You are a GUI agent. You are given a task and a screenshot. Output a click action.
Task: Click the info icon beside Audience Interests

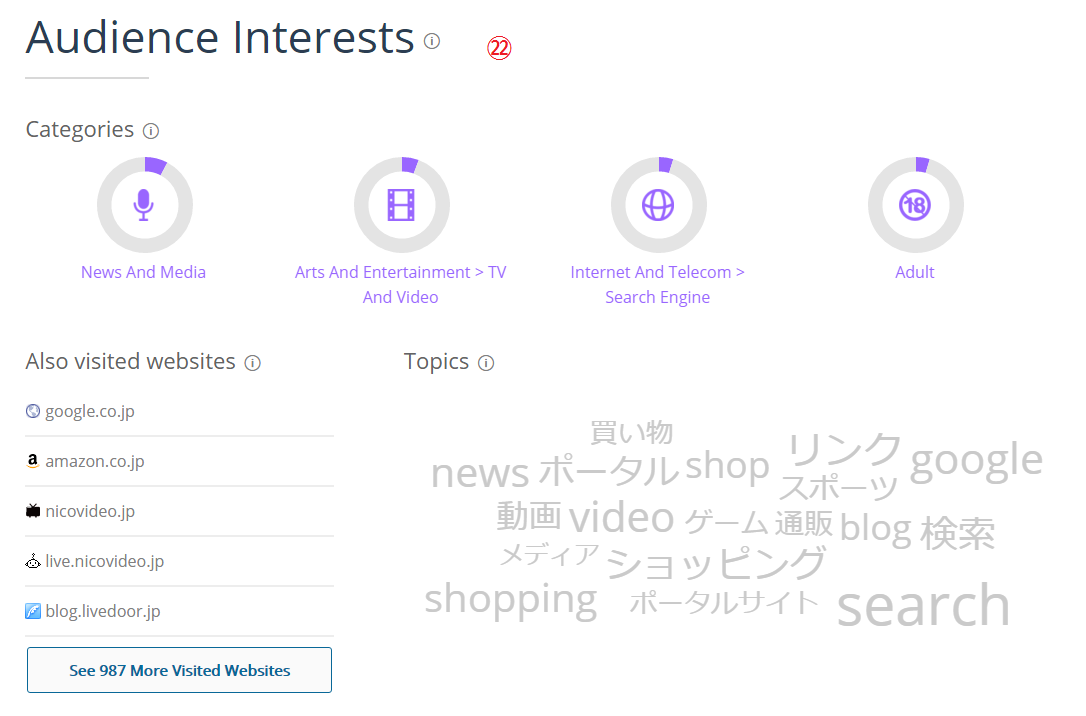pyautogui.click(x=431, y=42)
